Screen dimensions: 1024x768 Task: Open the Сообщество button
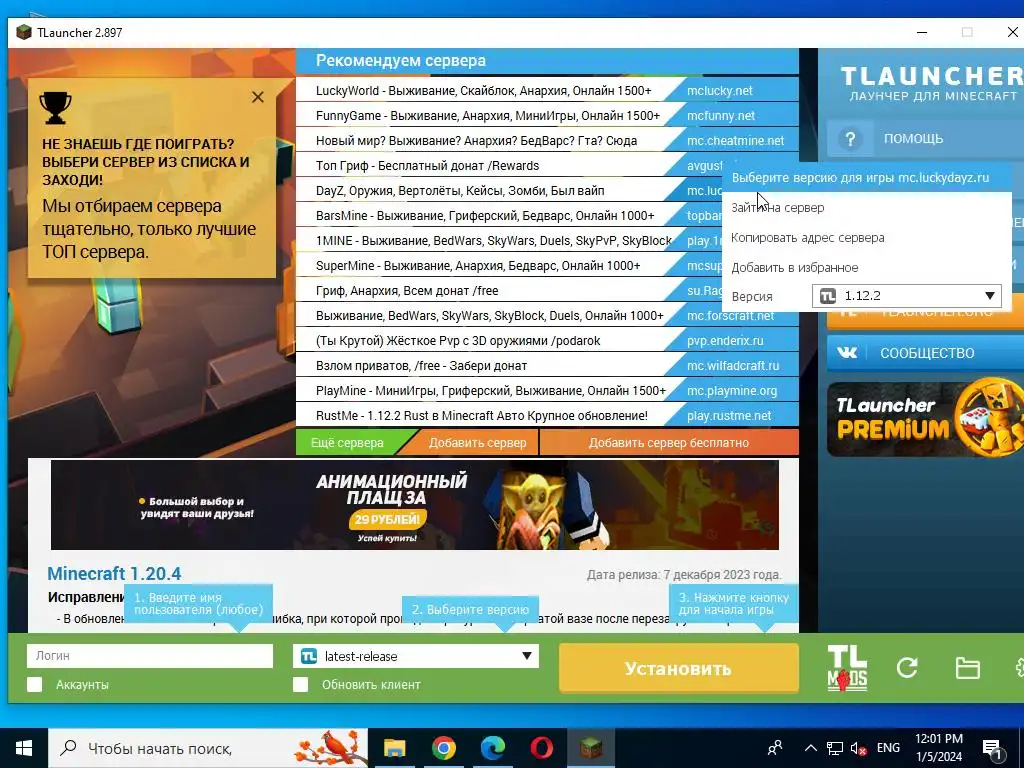tap(927, 353)
